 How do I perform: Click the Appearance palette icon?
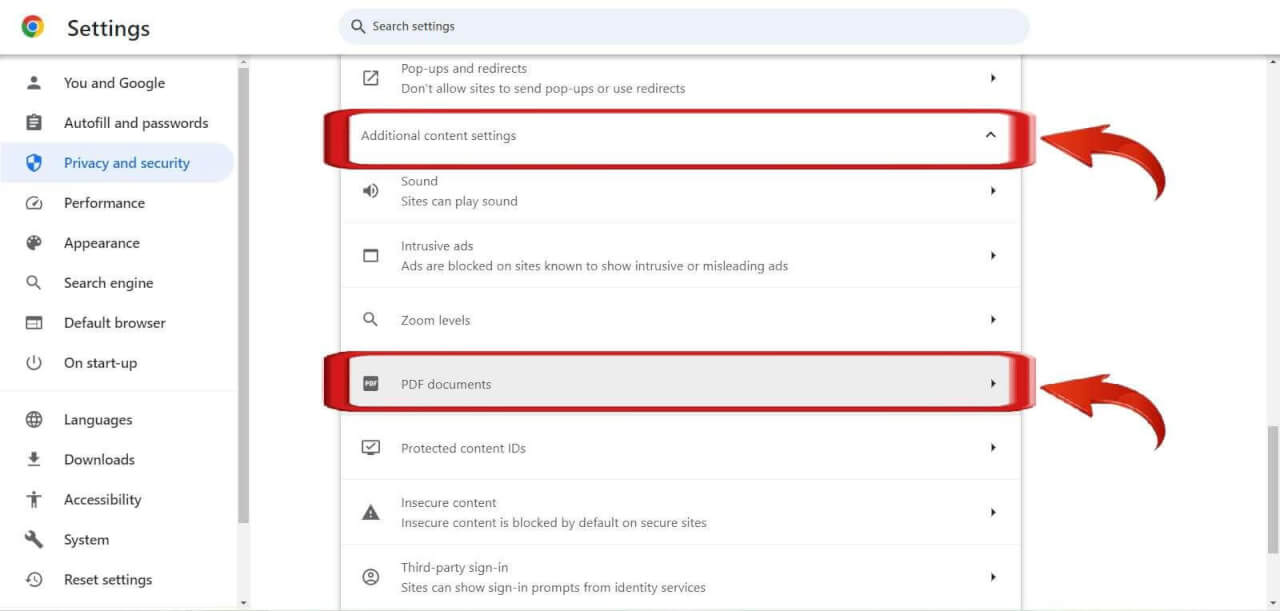pos(34,243)
